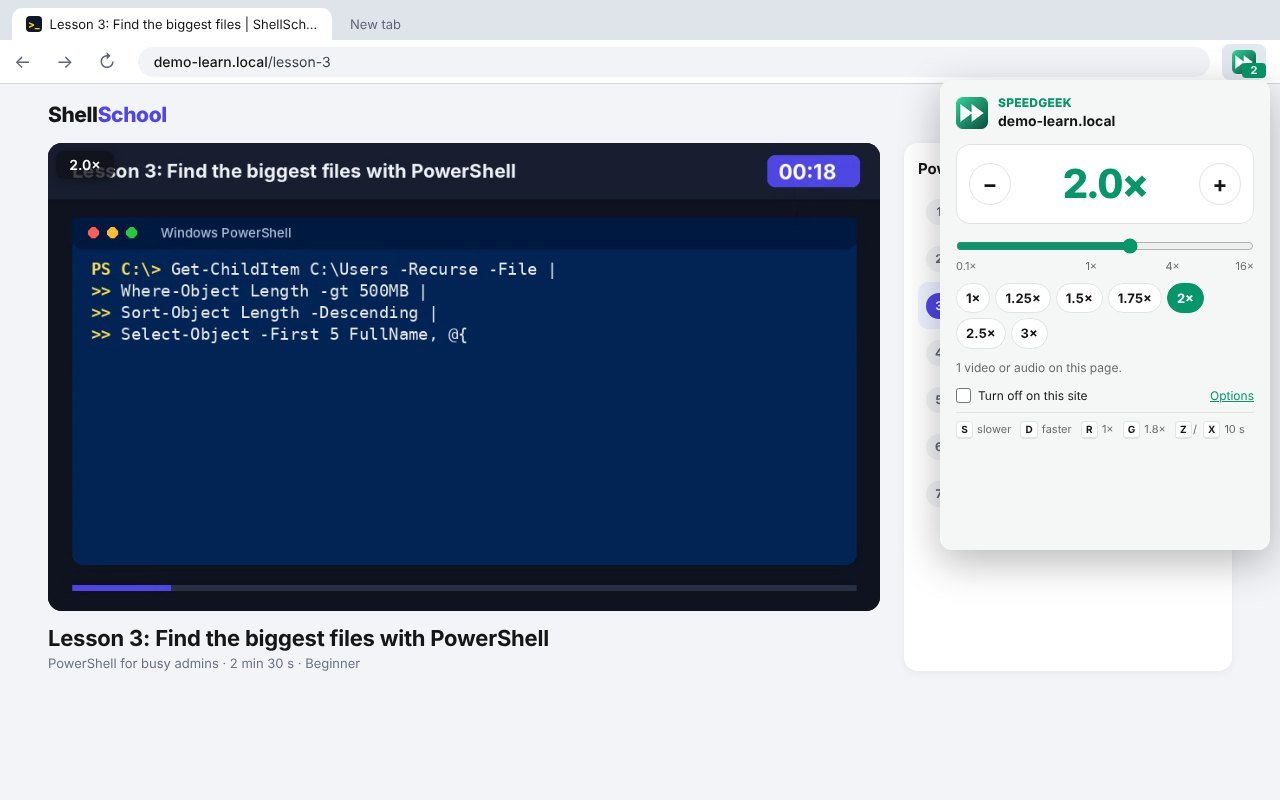Click the SpeedGeek logo in the popup header
1280x800 pixels.
(972, 113)
